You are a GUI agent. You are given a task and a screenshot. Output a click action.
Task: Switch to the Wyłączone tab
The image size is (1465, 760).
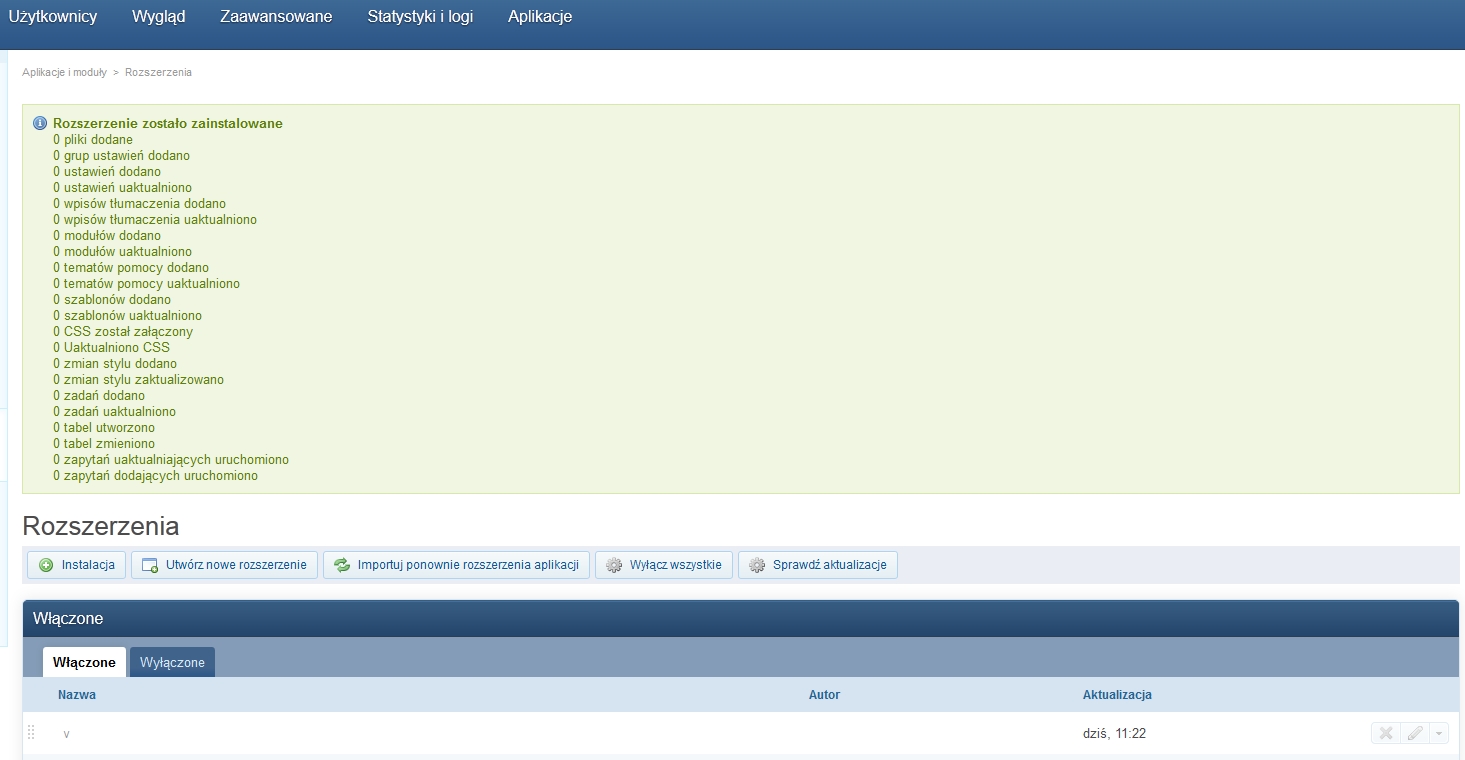point(172,662)
